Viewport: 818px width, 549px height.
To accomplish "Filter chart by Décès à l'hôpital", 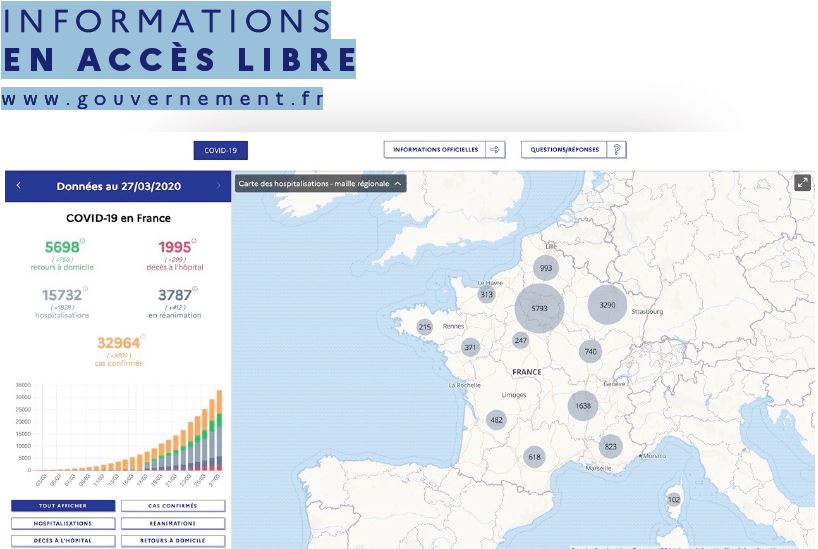I will click(63, 541).
